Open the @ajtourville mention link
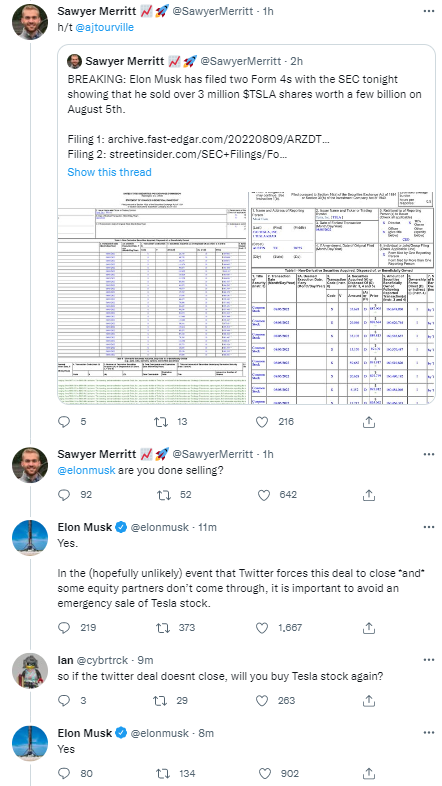 pyautogui.click(x=105, y=28)
